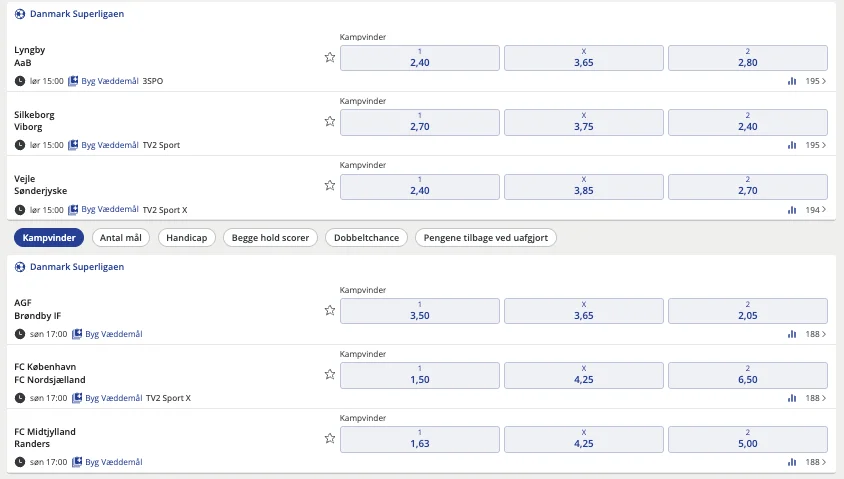Favorite FC København vs FC Nordsjælland star
The height and width of the screenshot is (479, 844).
click(330, 374)
